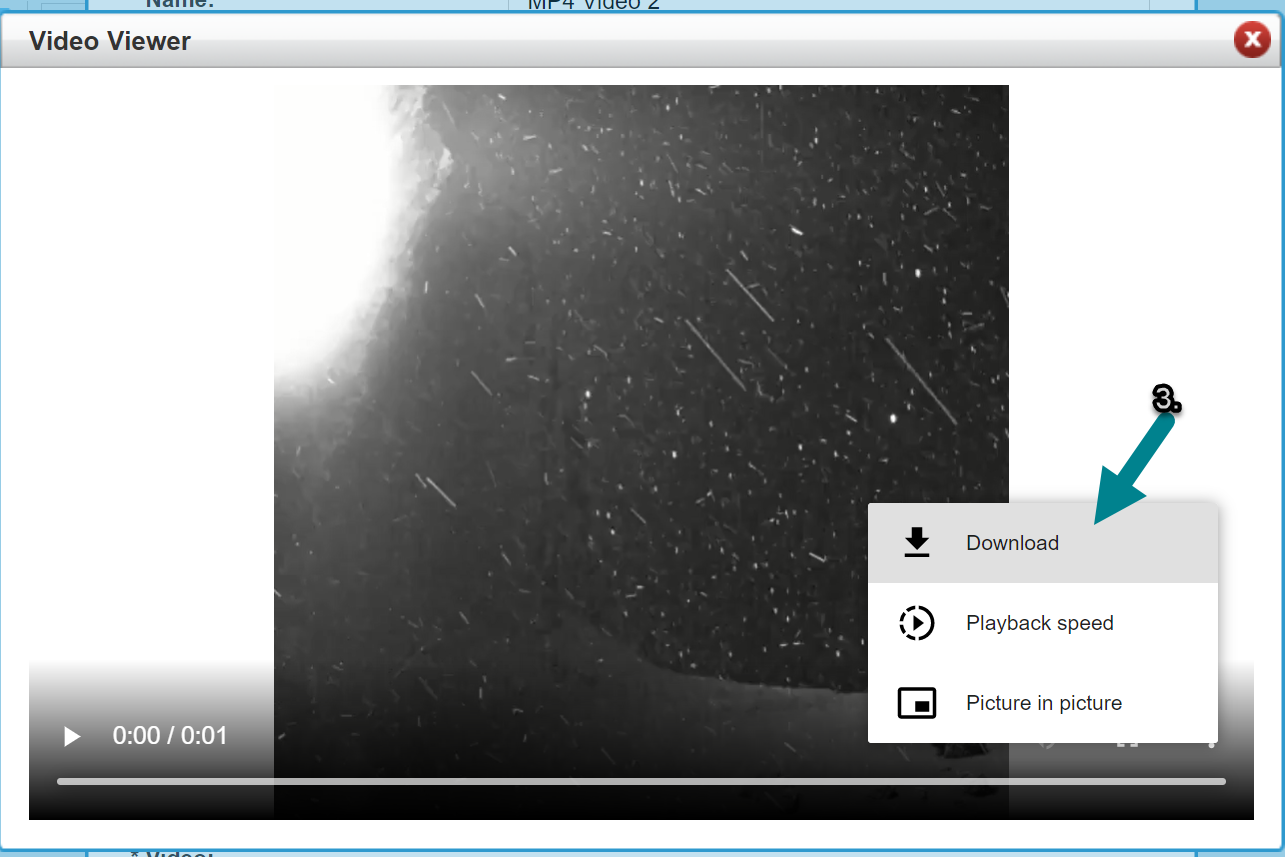Click the dashed-circle playback speed icon
Image resolution: width=1285 pixels, height=857 pixels.
916,623
